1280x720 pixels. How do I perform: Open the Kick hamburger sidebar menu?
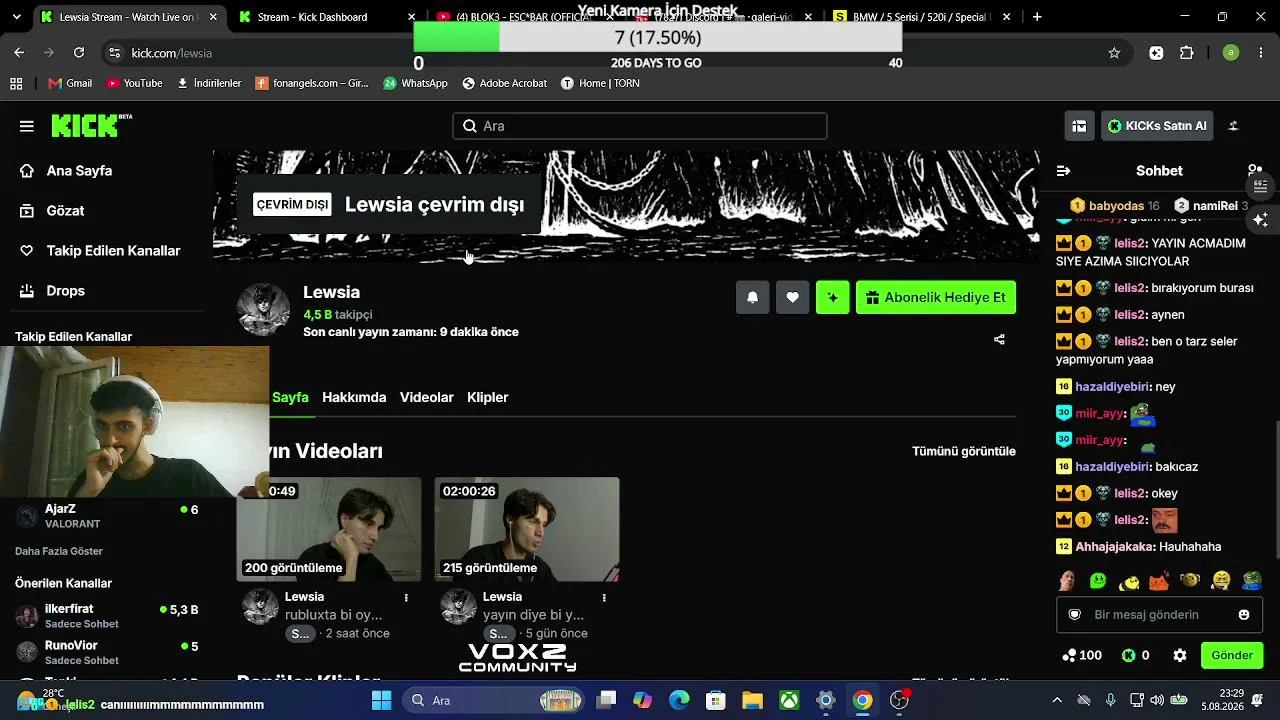(27, 126)
